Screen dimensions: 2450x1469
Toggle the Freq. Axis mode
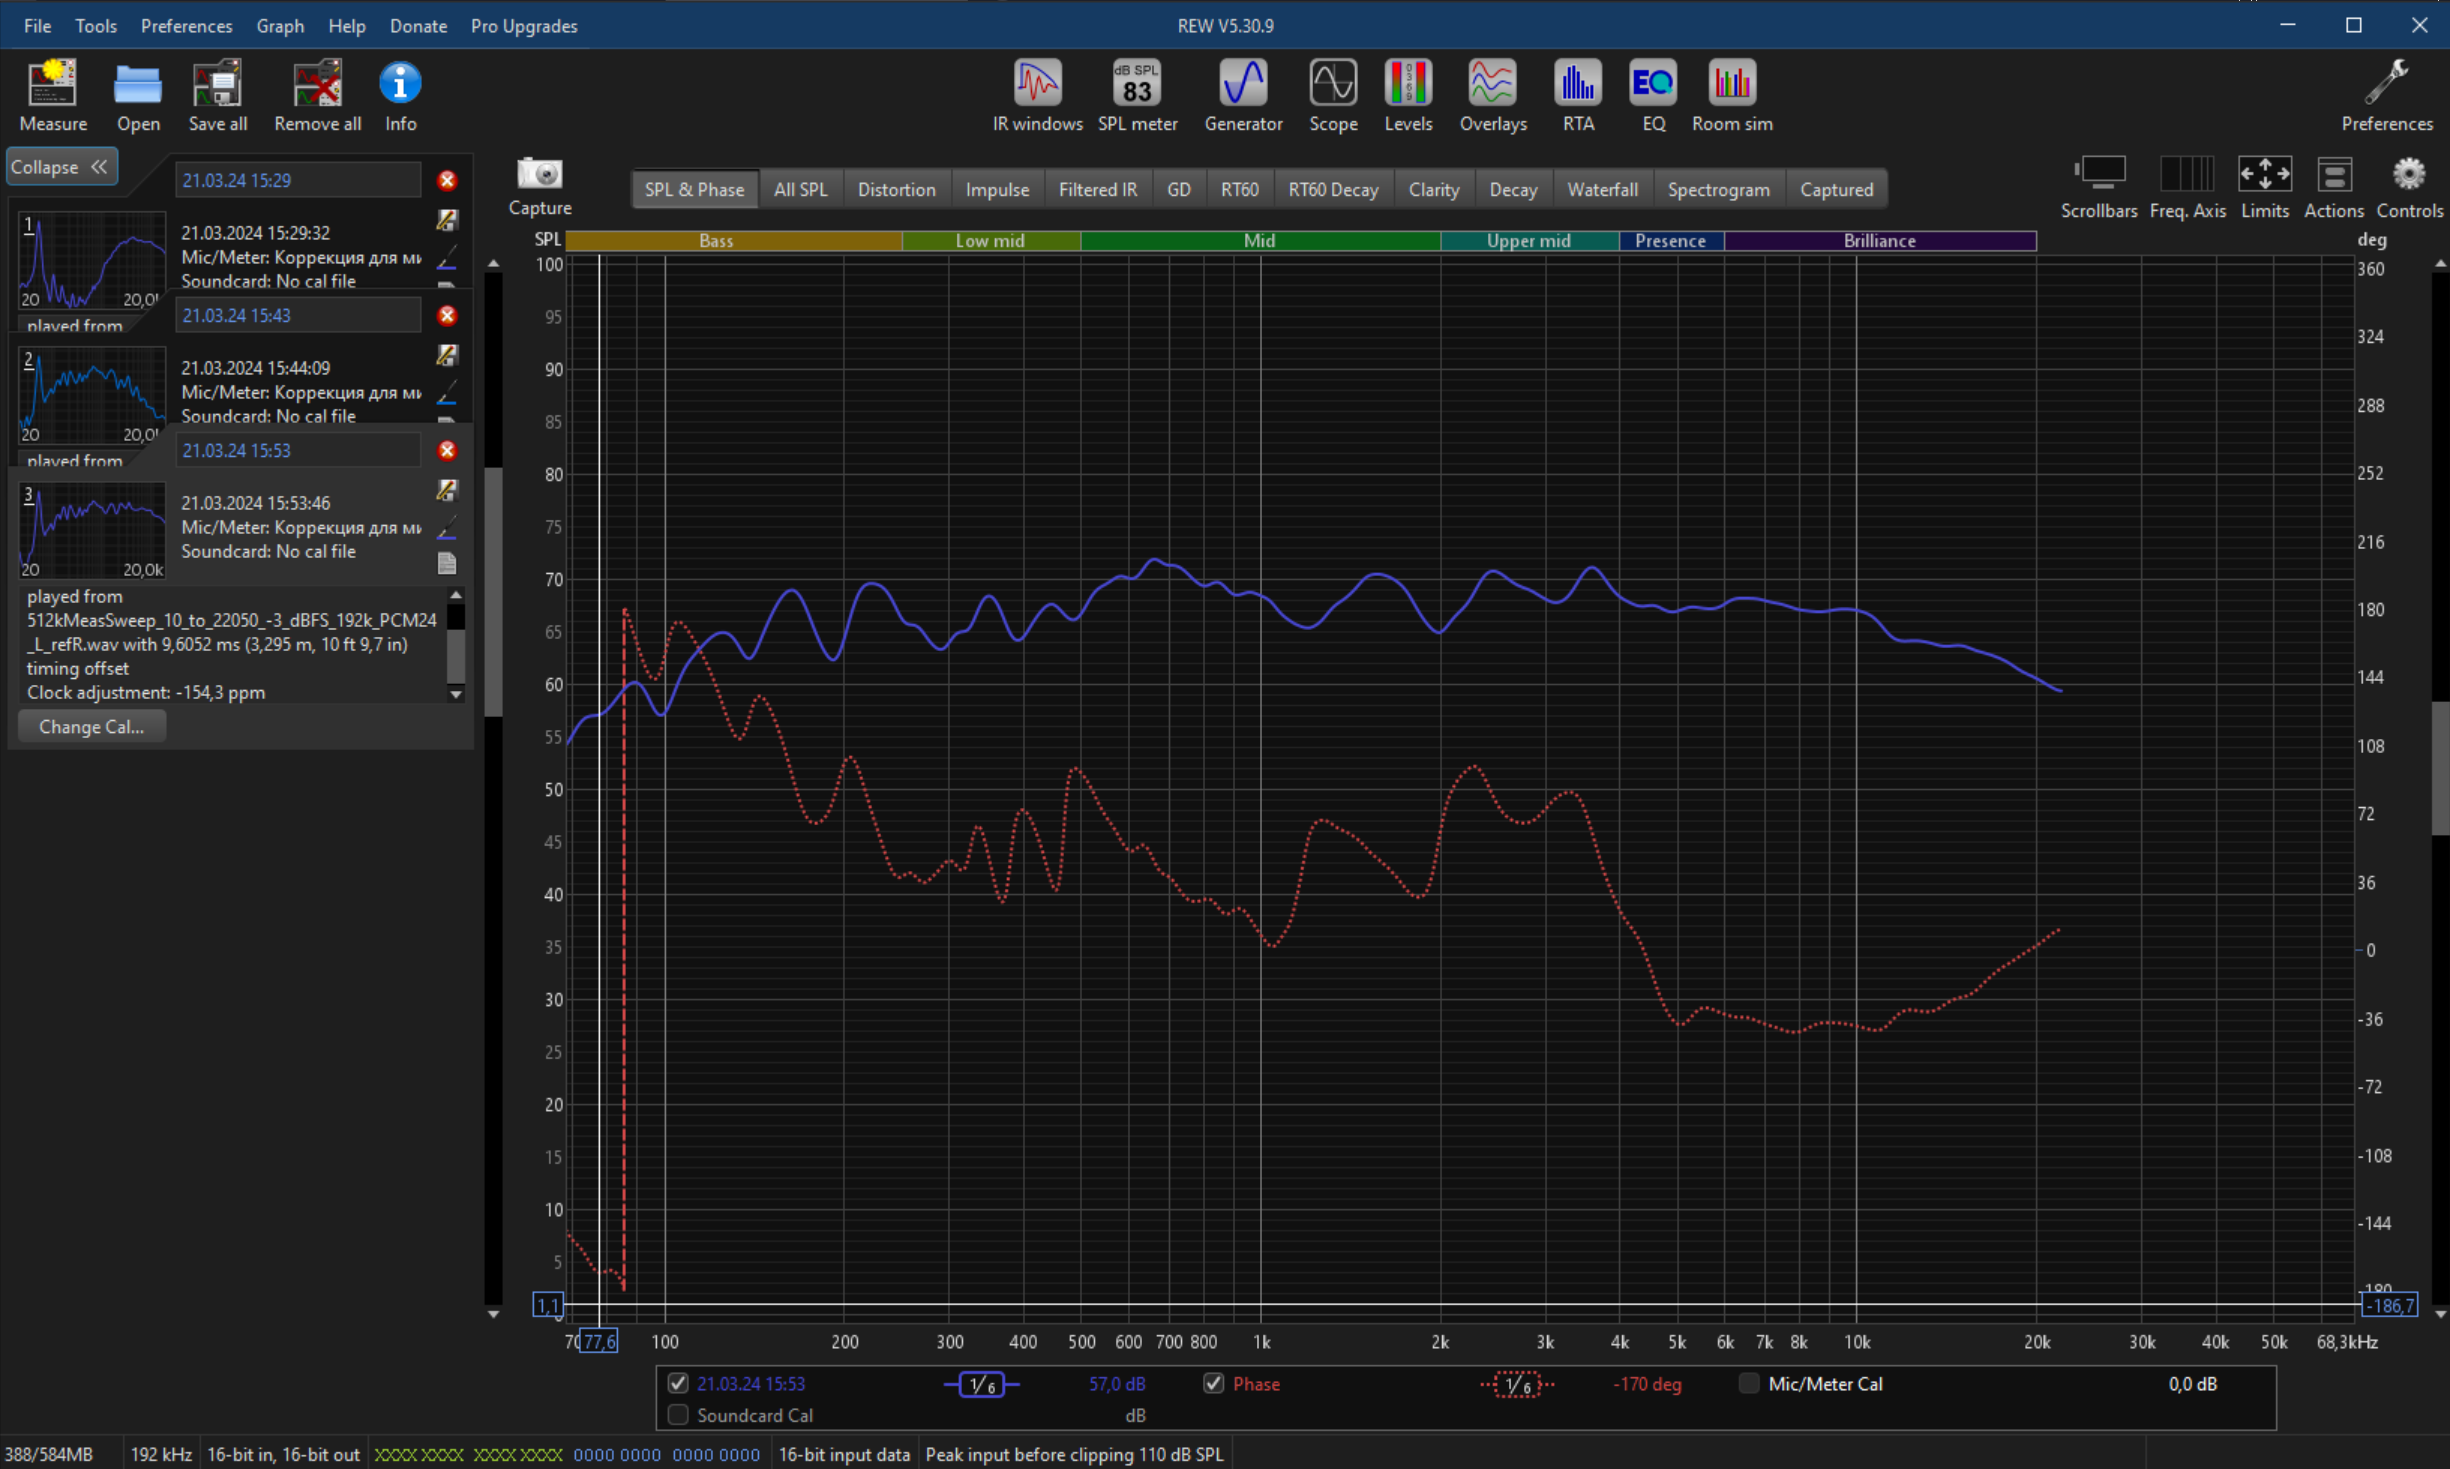pyautogui.click(x=2187, y=187)
